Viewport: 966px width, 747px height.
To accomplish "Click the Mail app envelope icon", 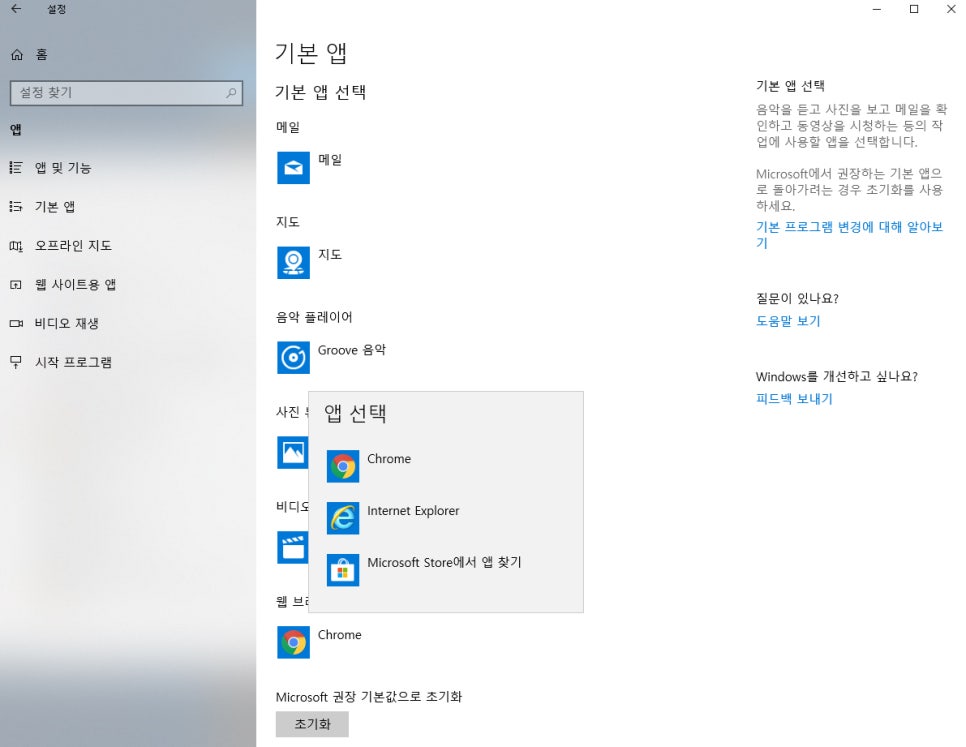I will pyautogui.click(x=293, y=168).
